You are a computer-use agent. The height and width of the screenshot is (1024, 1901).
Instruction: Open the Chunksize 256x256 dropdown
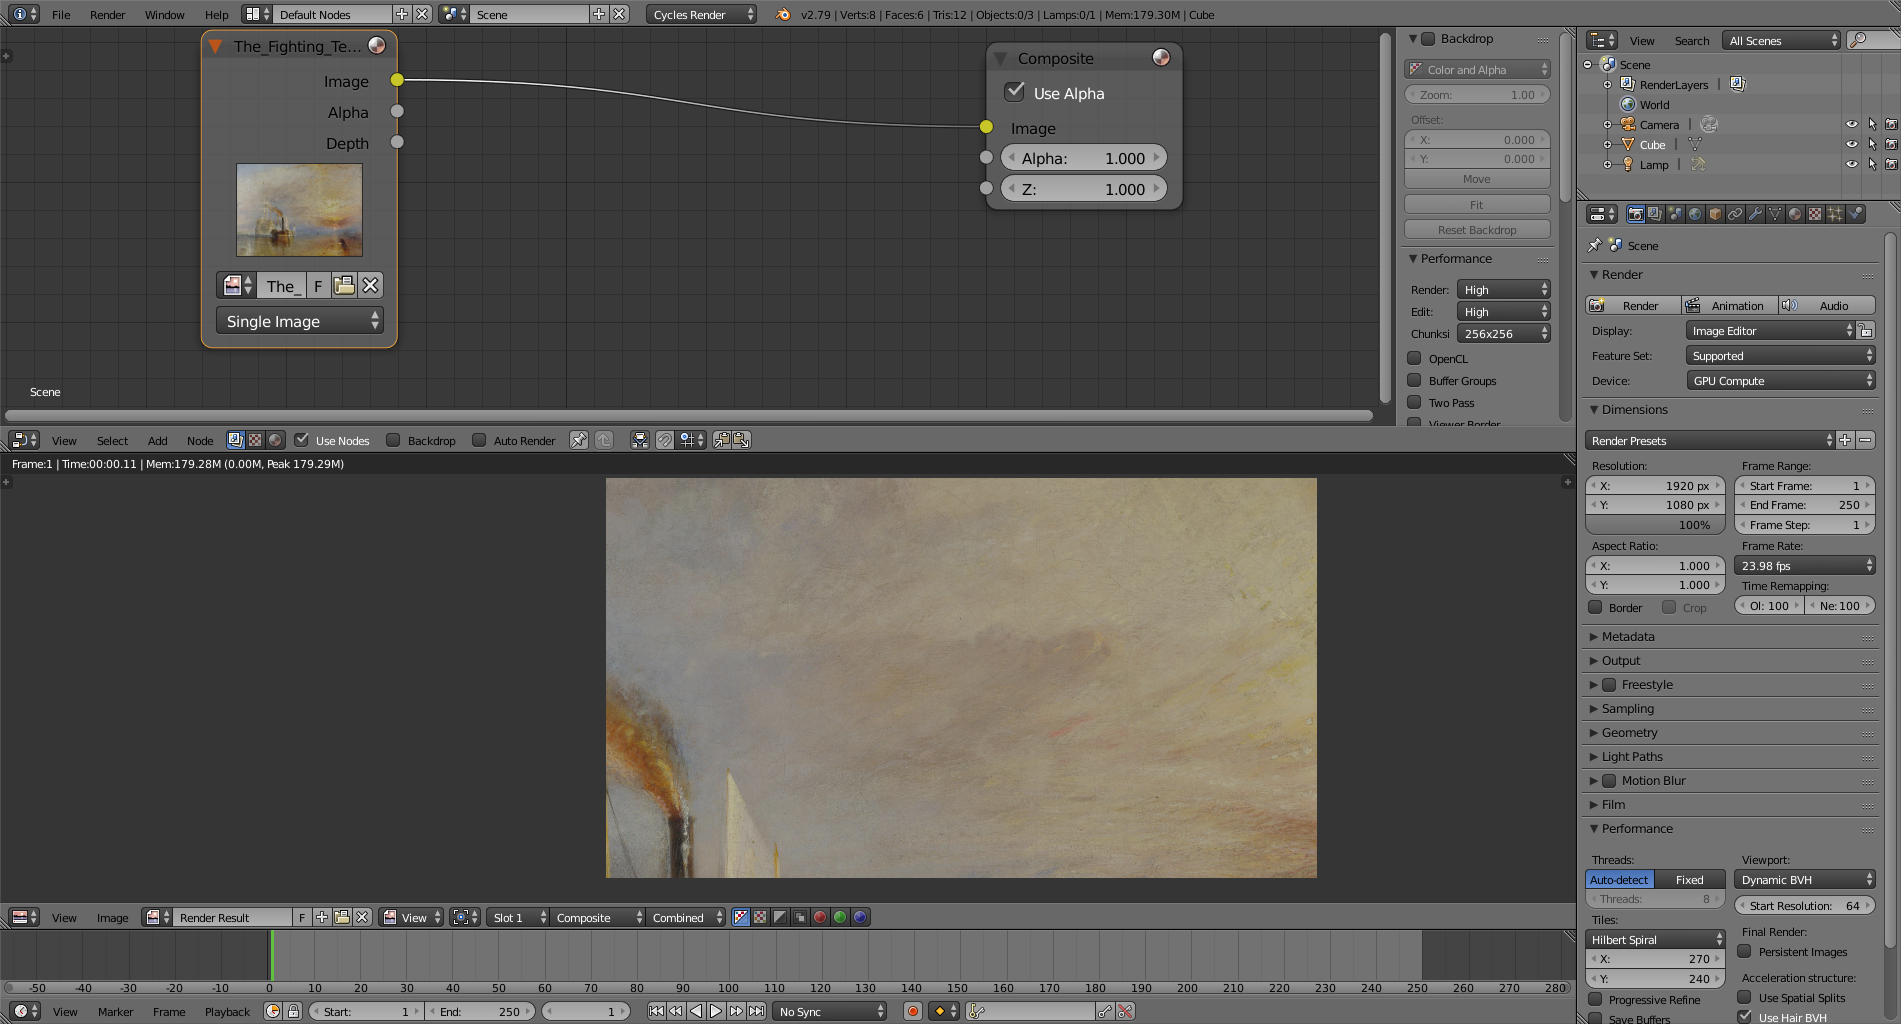[1503, 334]
